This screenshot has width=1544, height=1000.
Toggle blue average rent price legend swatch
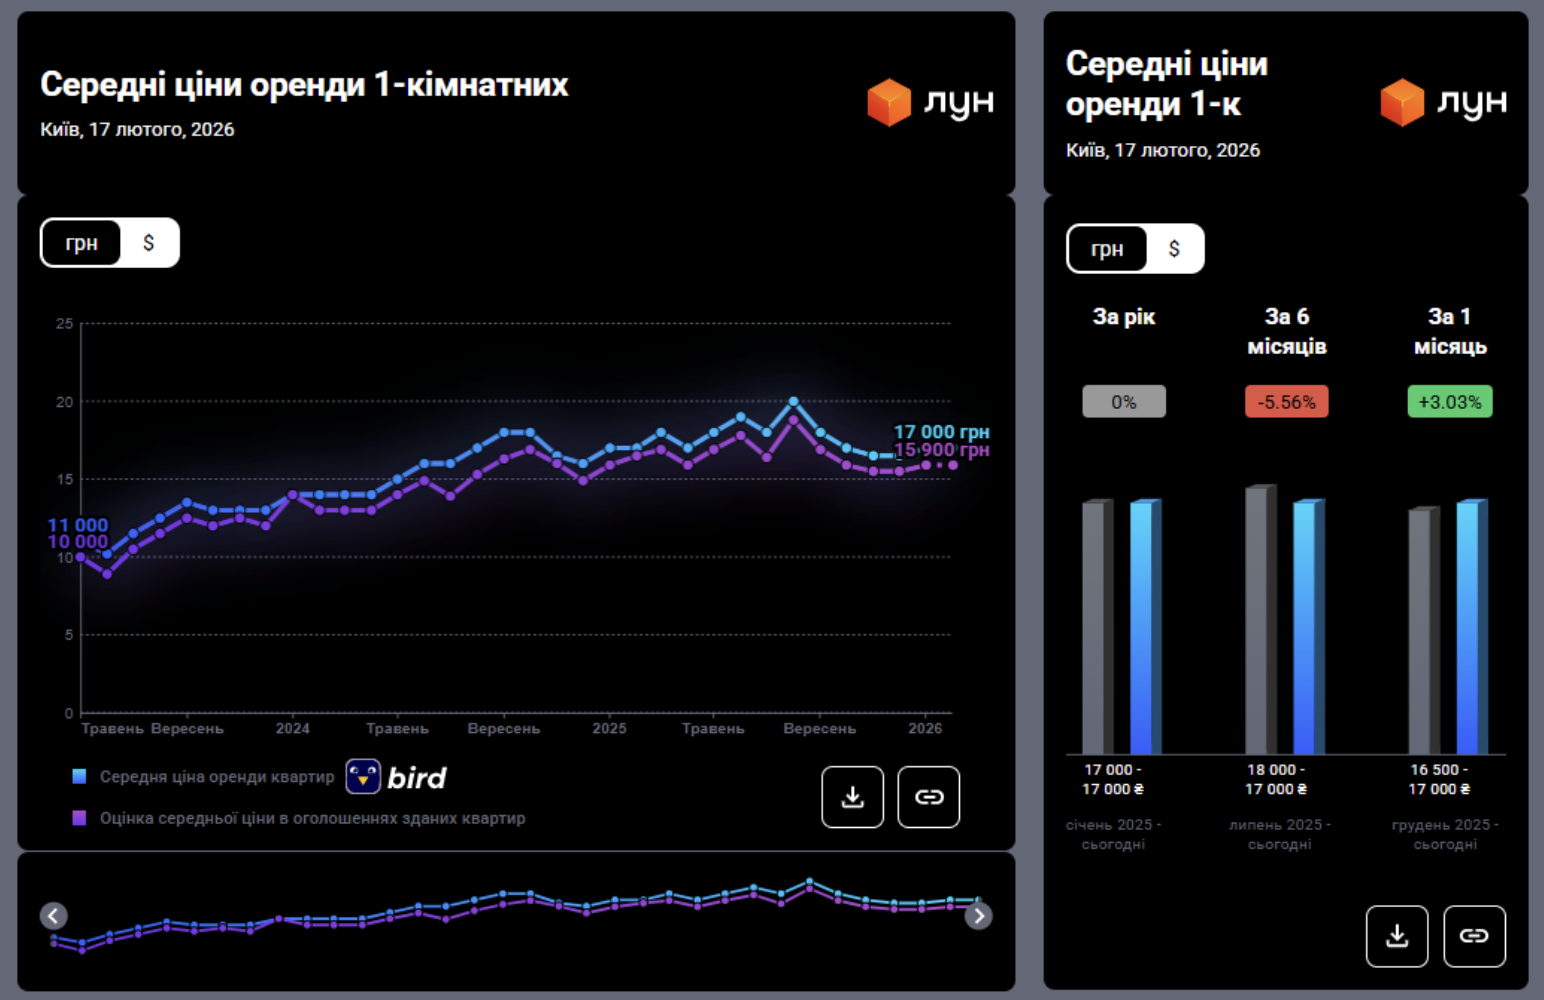(80, 777)
